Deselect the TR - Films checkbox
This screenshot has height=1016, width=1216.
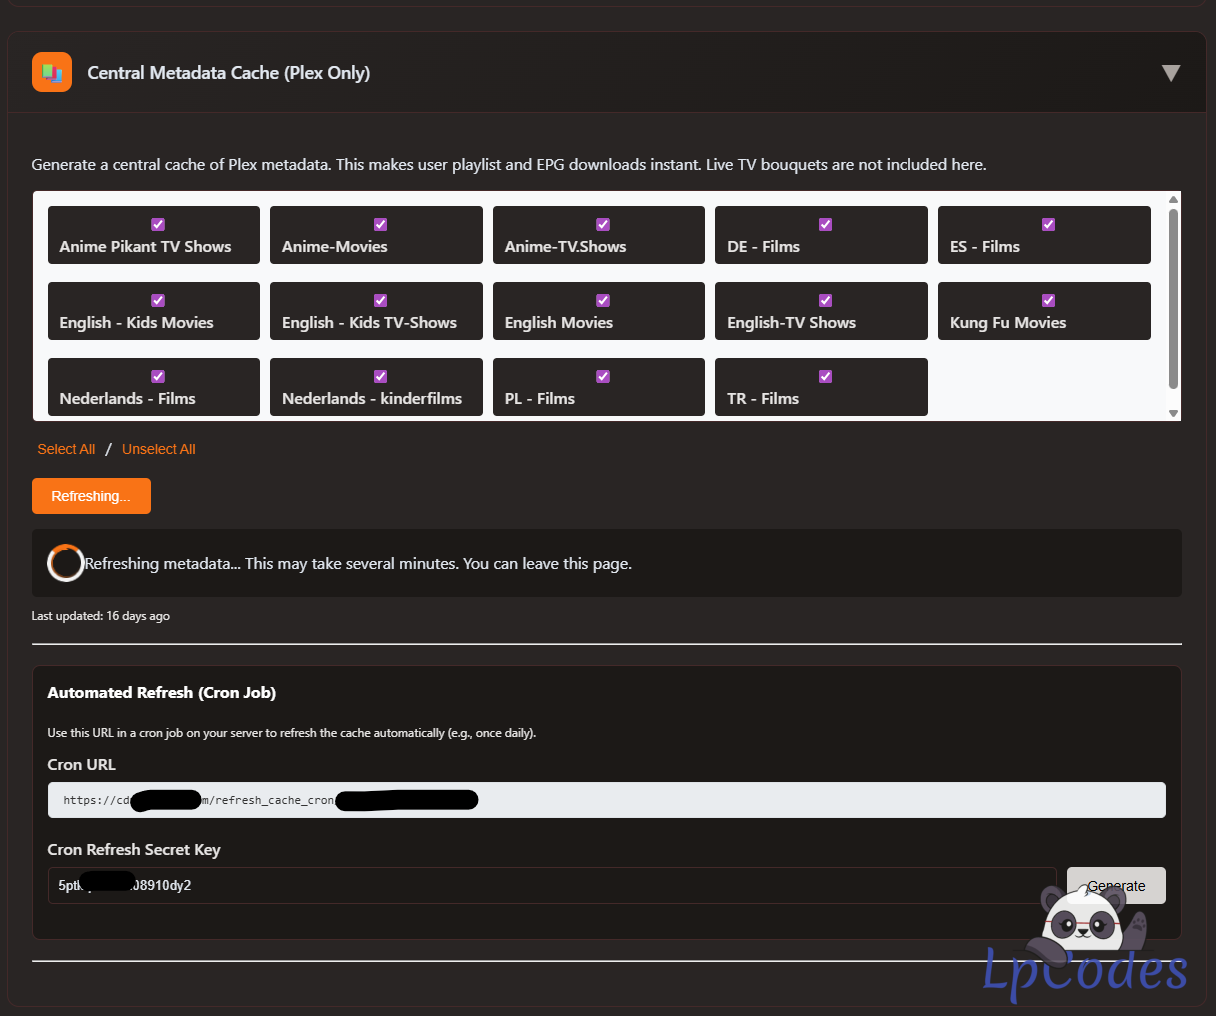825,376
